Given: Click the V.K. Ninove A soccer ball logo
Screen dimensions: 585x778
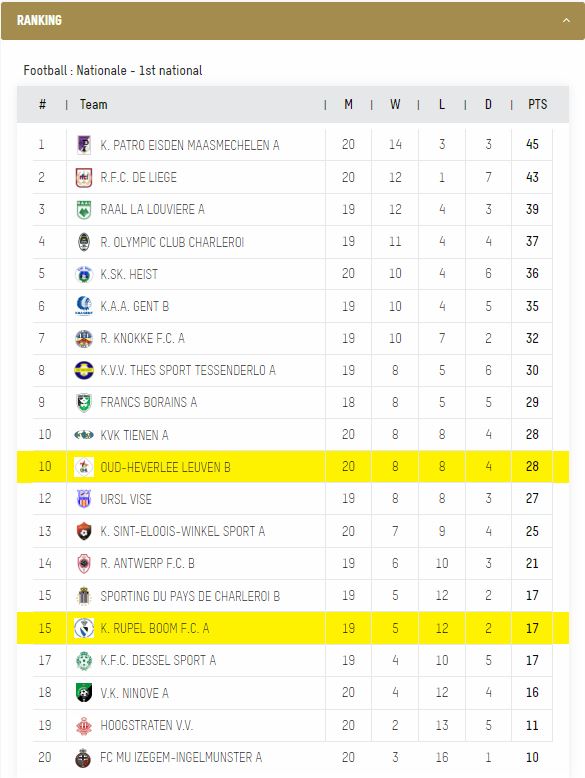Looking at the screenshot, I should pos(84,692).
